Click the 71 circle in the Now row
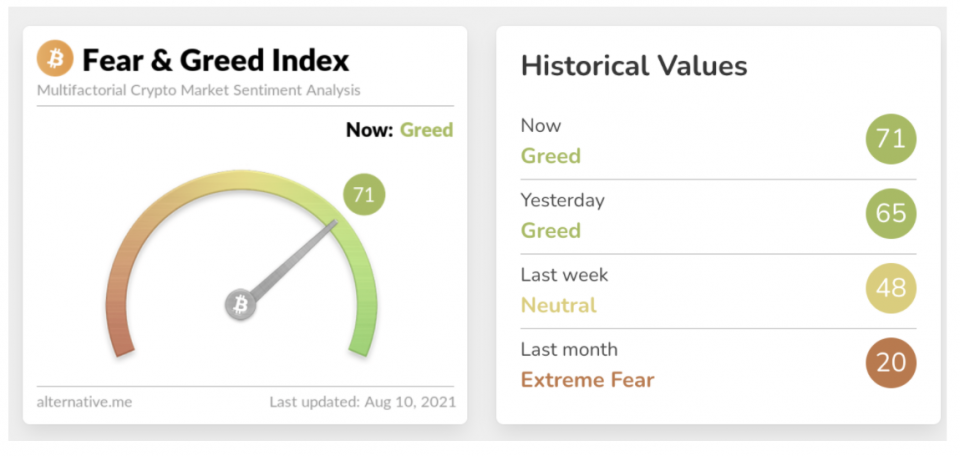Viewport: 960px width, 456px height. [890, 138]
